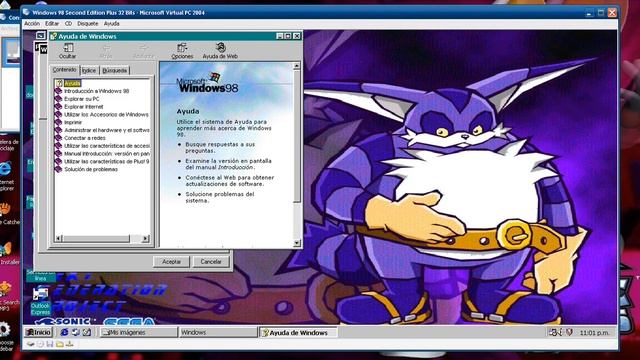Click the Show Desktop quick launch icon

(87, 332)
